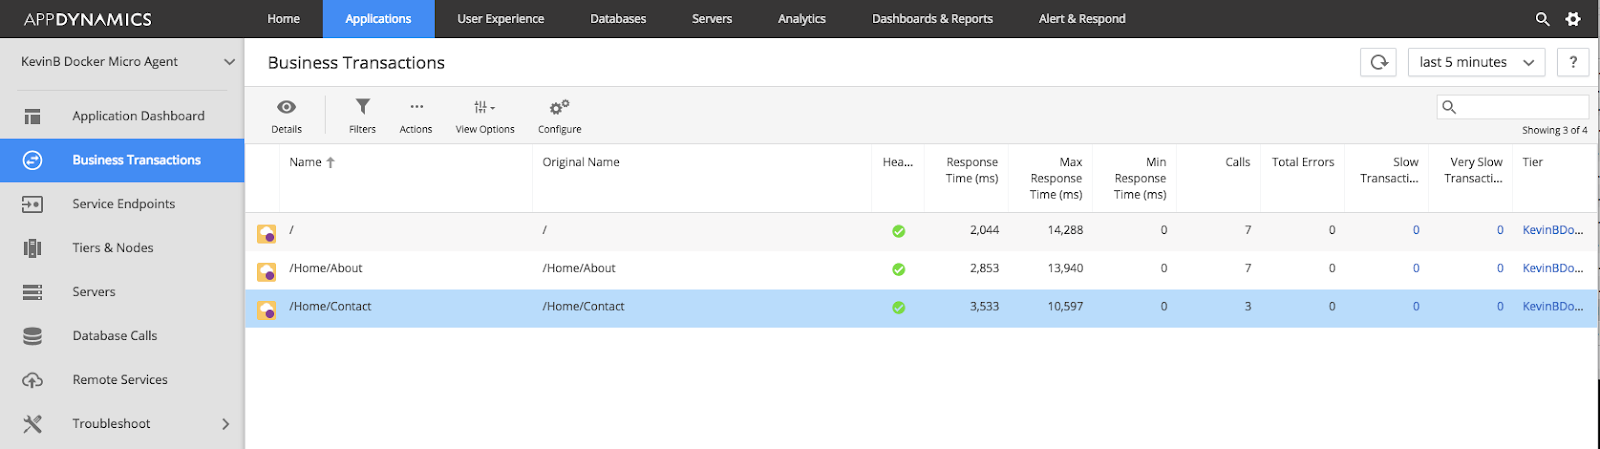Switch to the Databases tab
This screenshot has height=449, width=1600.
click(x=618, y=19)
